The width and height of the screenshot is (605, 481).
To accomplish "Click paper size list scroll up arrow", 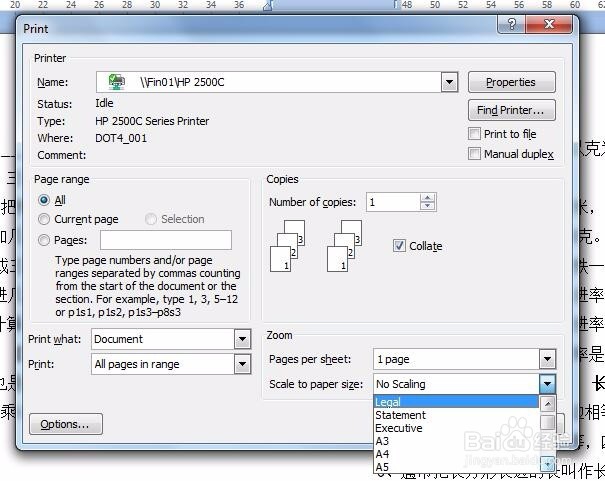I will click(x=548, y=403).
